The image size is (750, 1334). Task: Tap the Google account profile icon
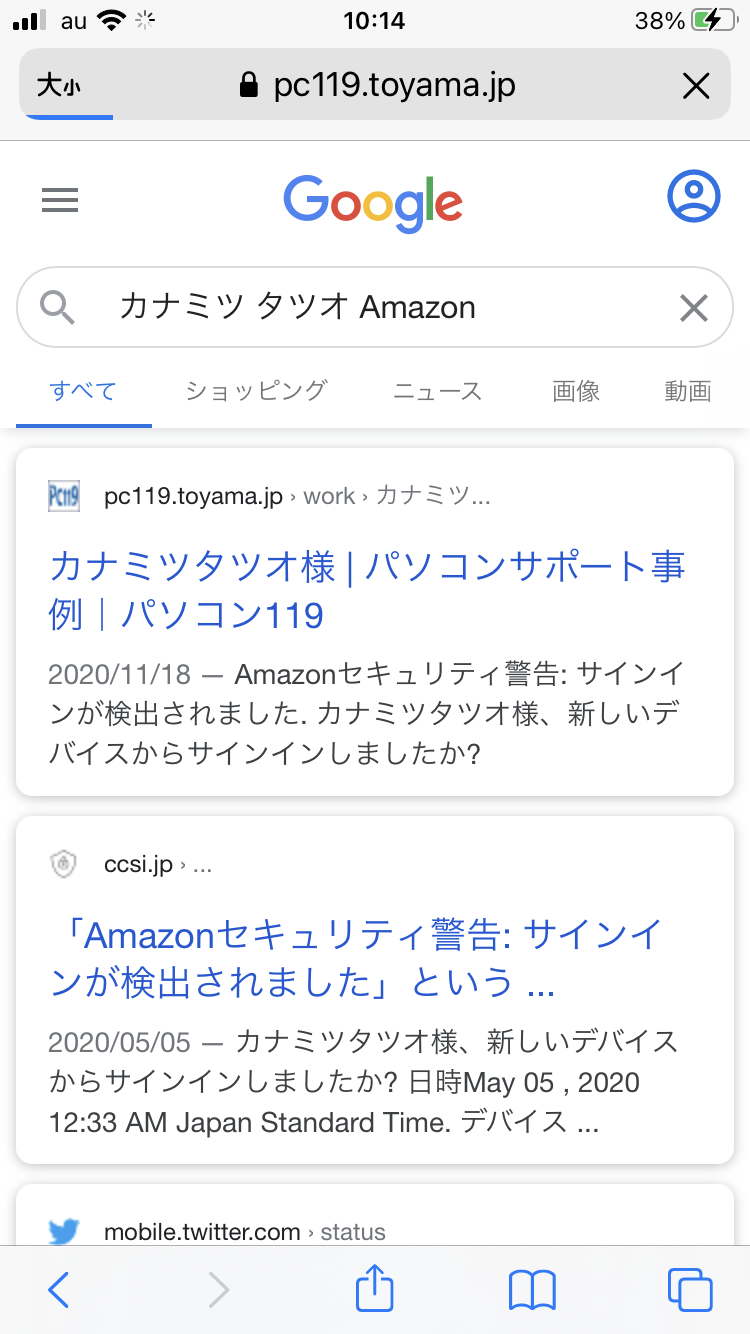[x=693, y=197]
